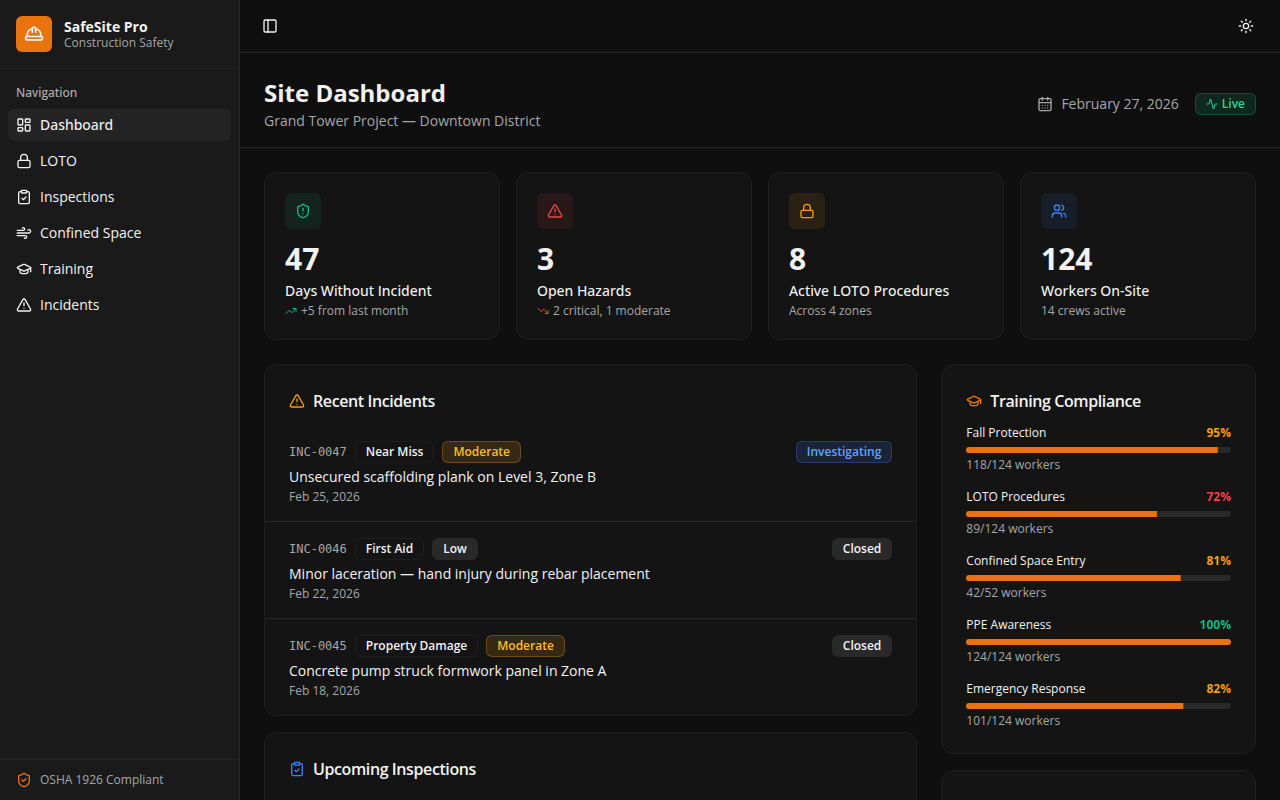Navigate to the Training page

(x=66, y=268)
